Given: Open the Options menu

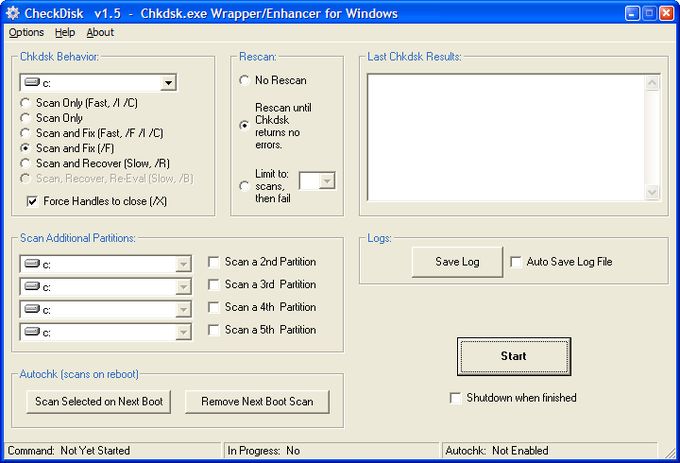Looking at the screenshot, I should (x=26, y=33).
